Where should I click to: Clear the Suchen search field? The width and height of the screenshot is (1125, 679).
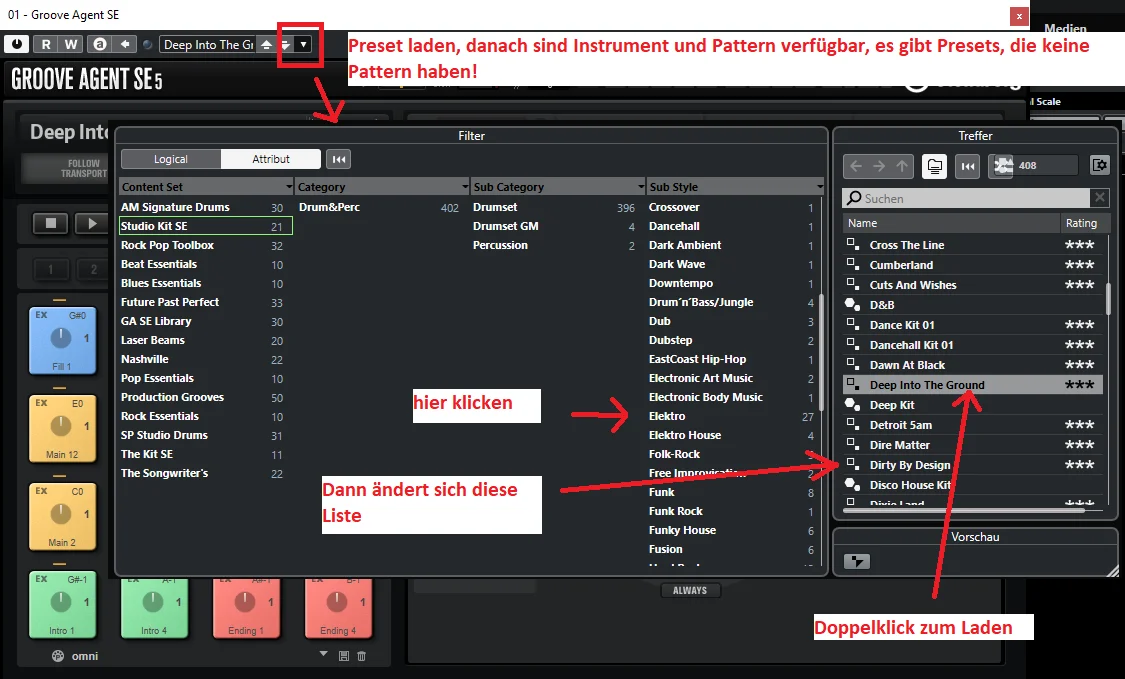tap(1100, 197)
